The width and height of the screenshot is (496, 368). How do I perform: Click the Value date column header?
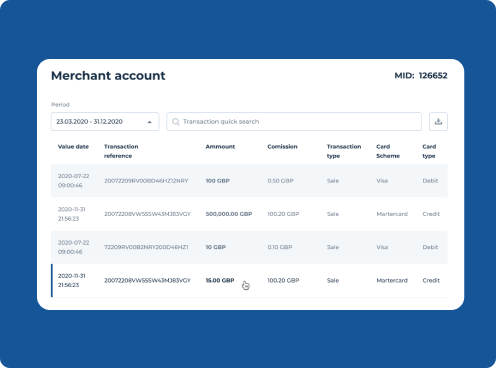73,146
